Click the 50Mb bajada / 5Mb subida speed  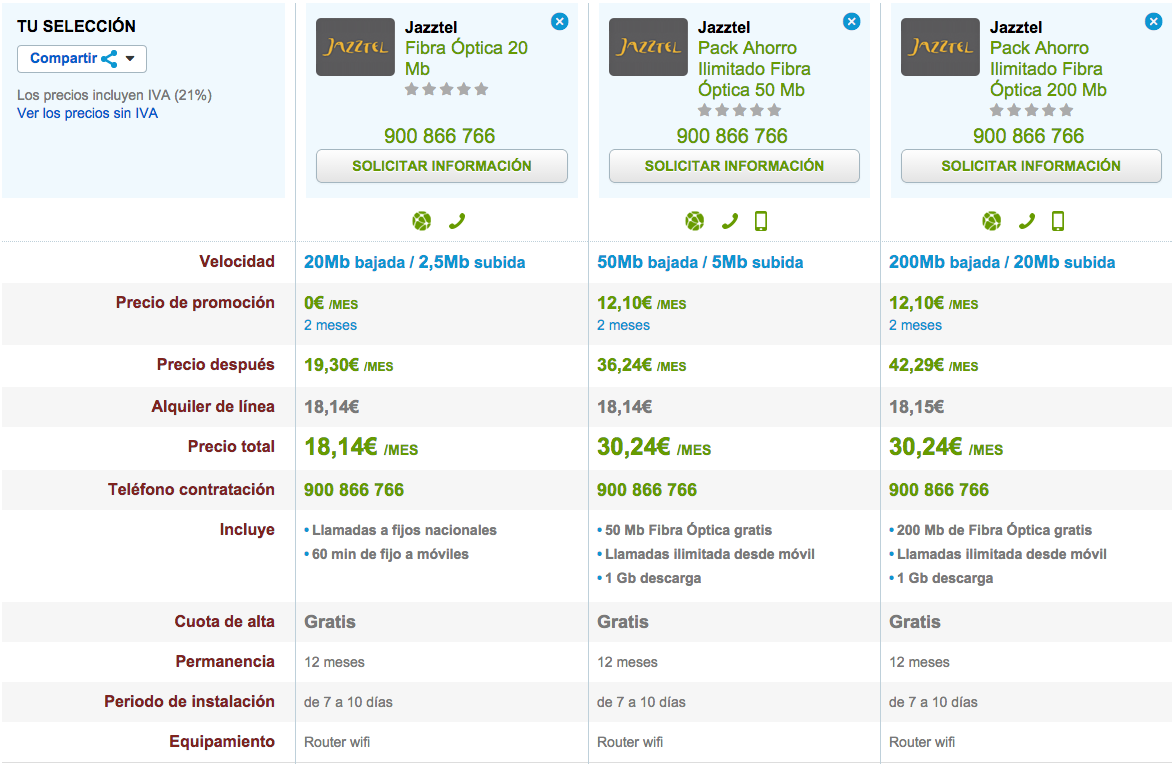point(700,263)
